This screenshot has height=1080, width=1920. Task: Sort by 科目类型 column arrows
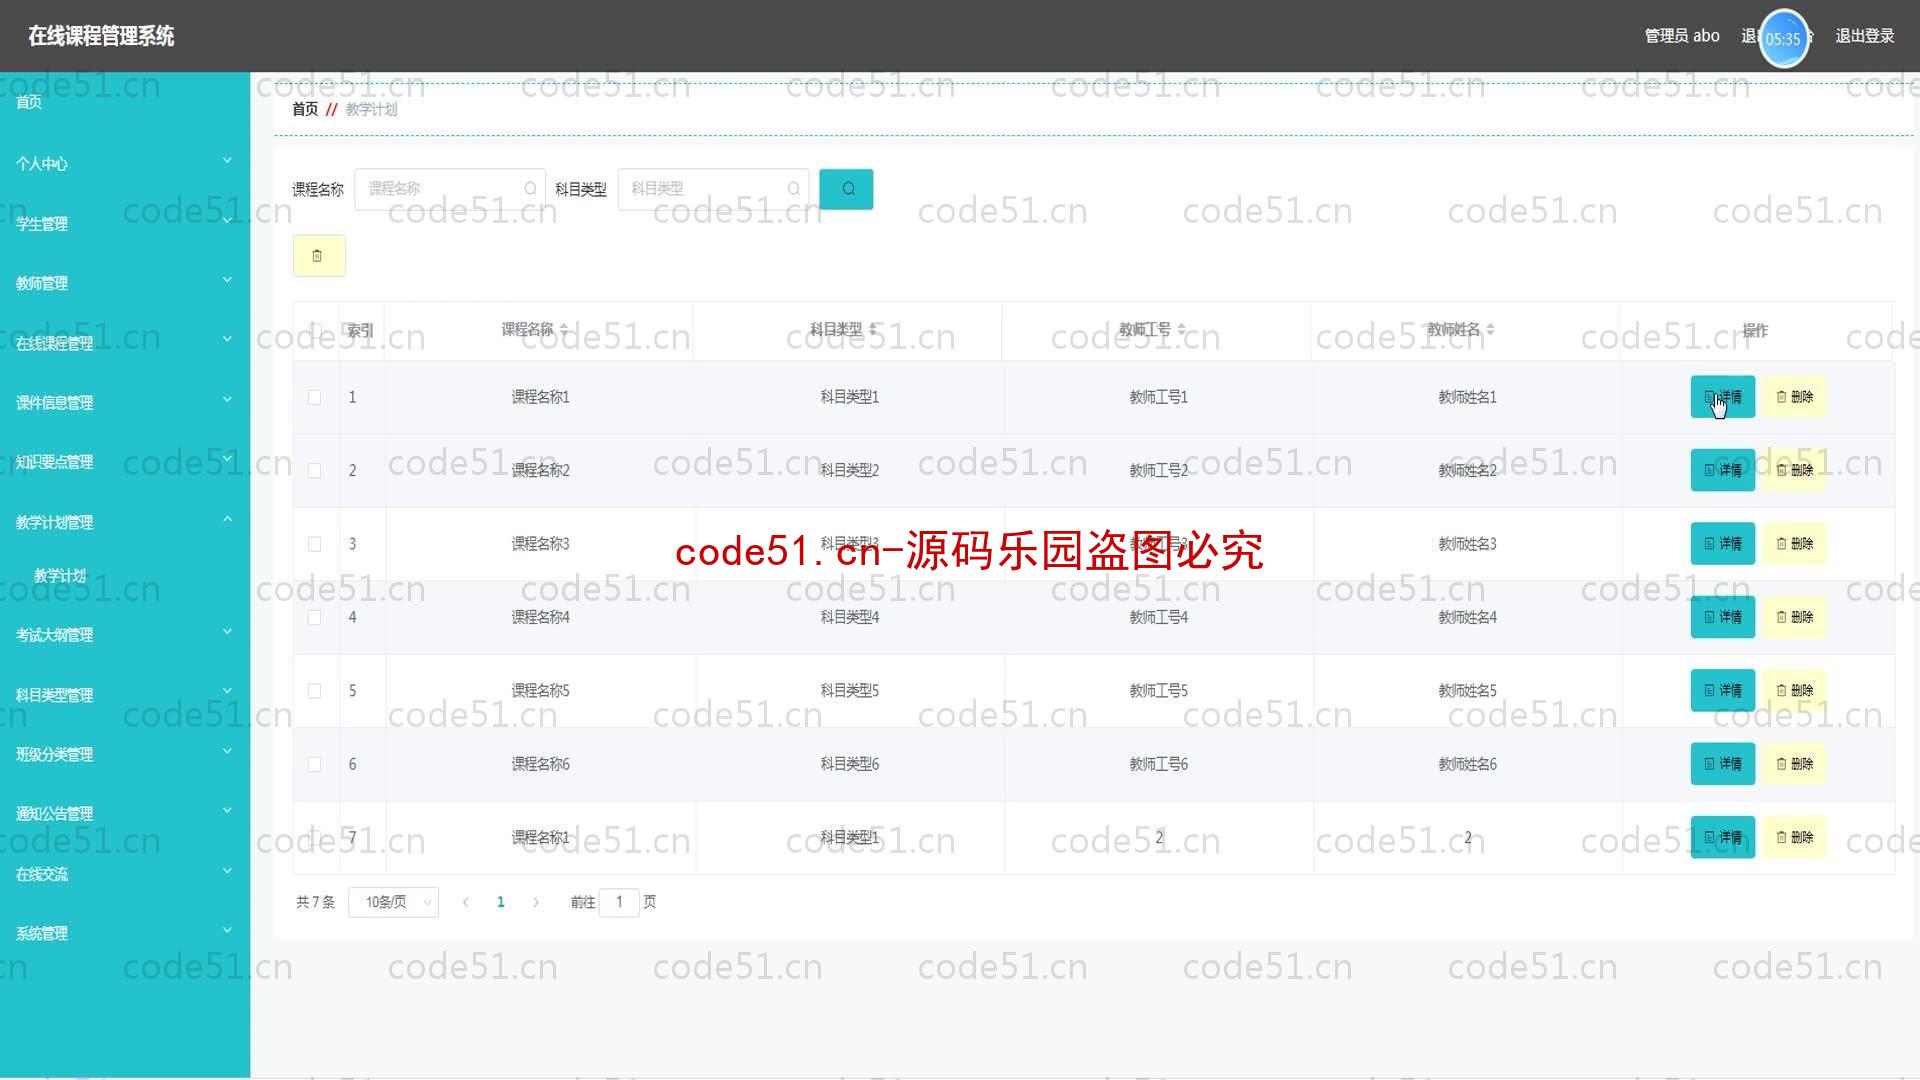click(x=873, y=330)
